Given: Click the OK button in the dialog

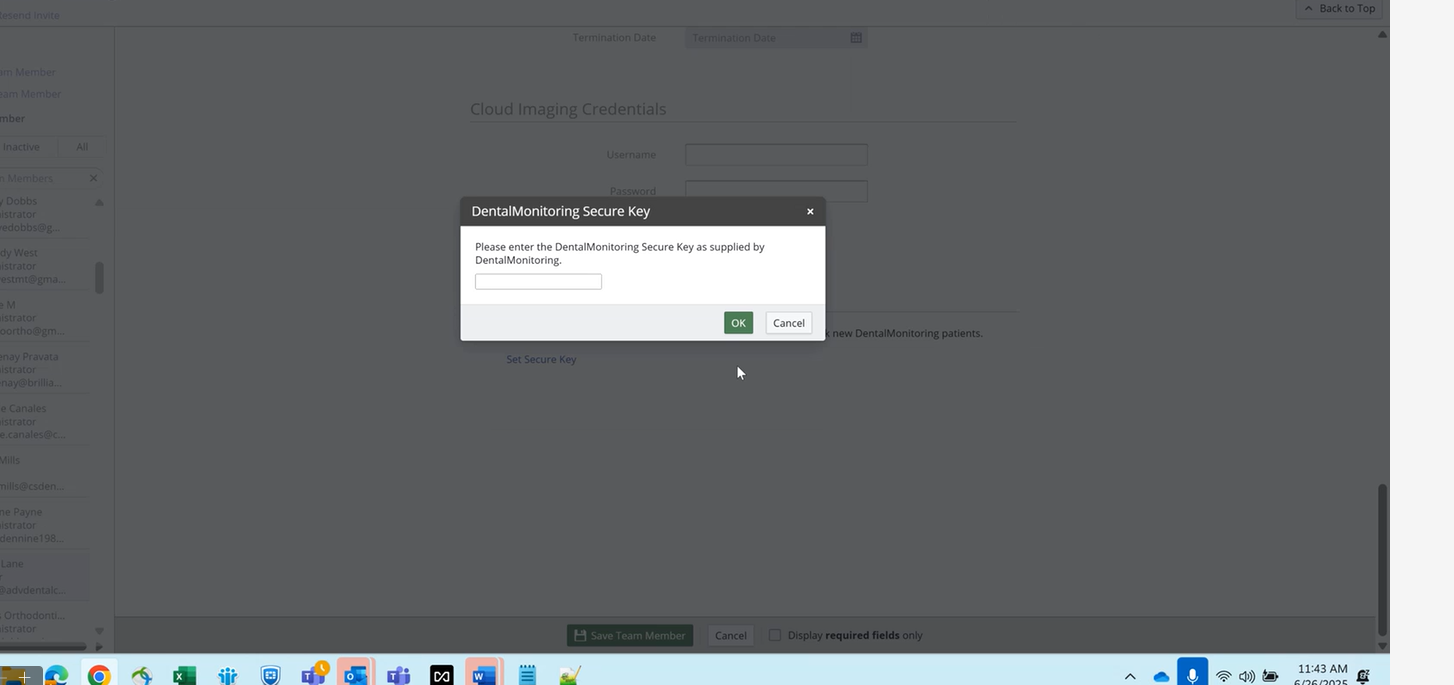Looking at the screenshot, I should click(x=738, y=323).
